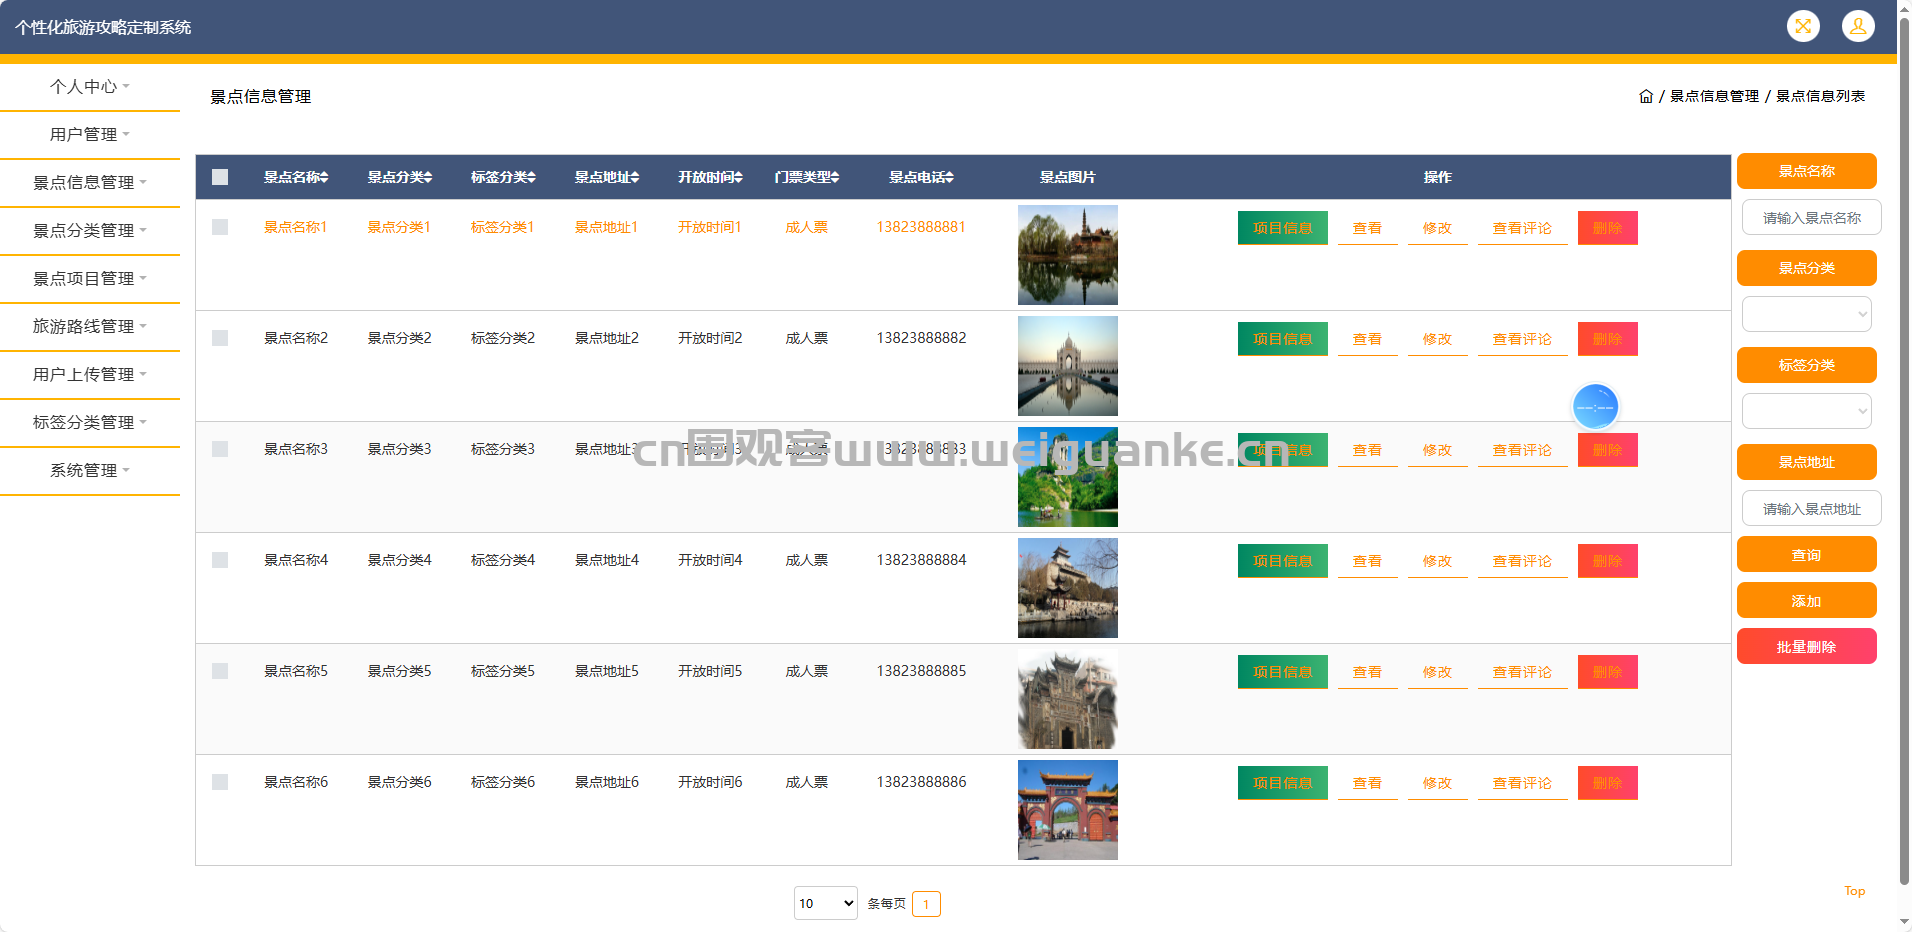Open the user profile avatar icon

pos(1857,27)
